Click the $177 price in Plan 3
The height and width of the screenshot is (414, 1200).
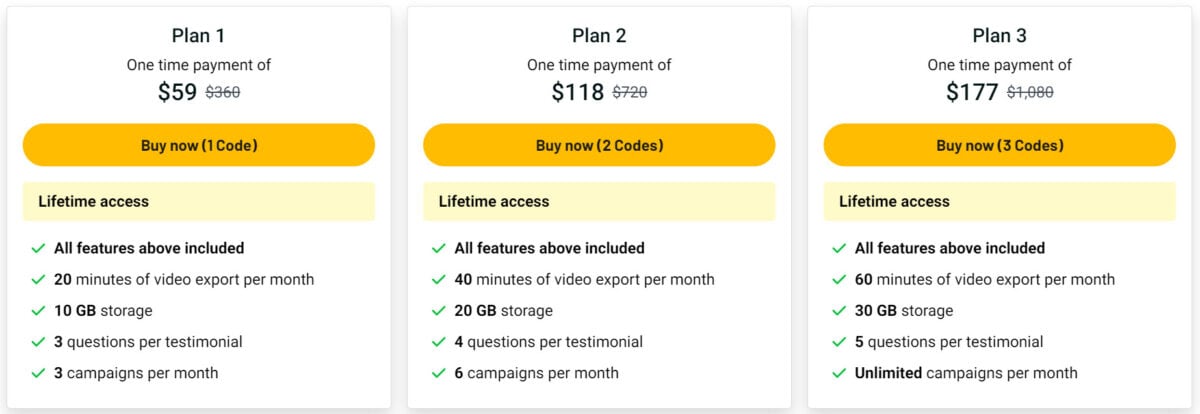972,92
